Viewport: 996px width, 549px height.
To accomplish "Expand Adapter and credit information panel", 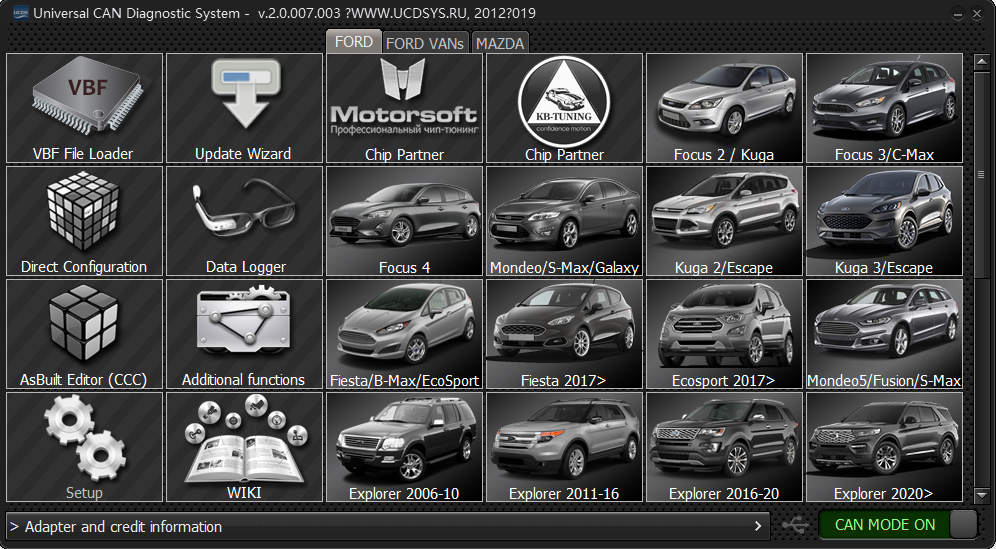I will pos(387,527).
